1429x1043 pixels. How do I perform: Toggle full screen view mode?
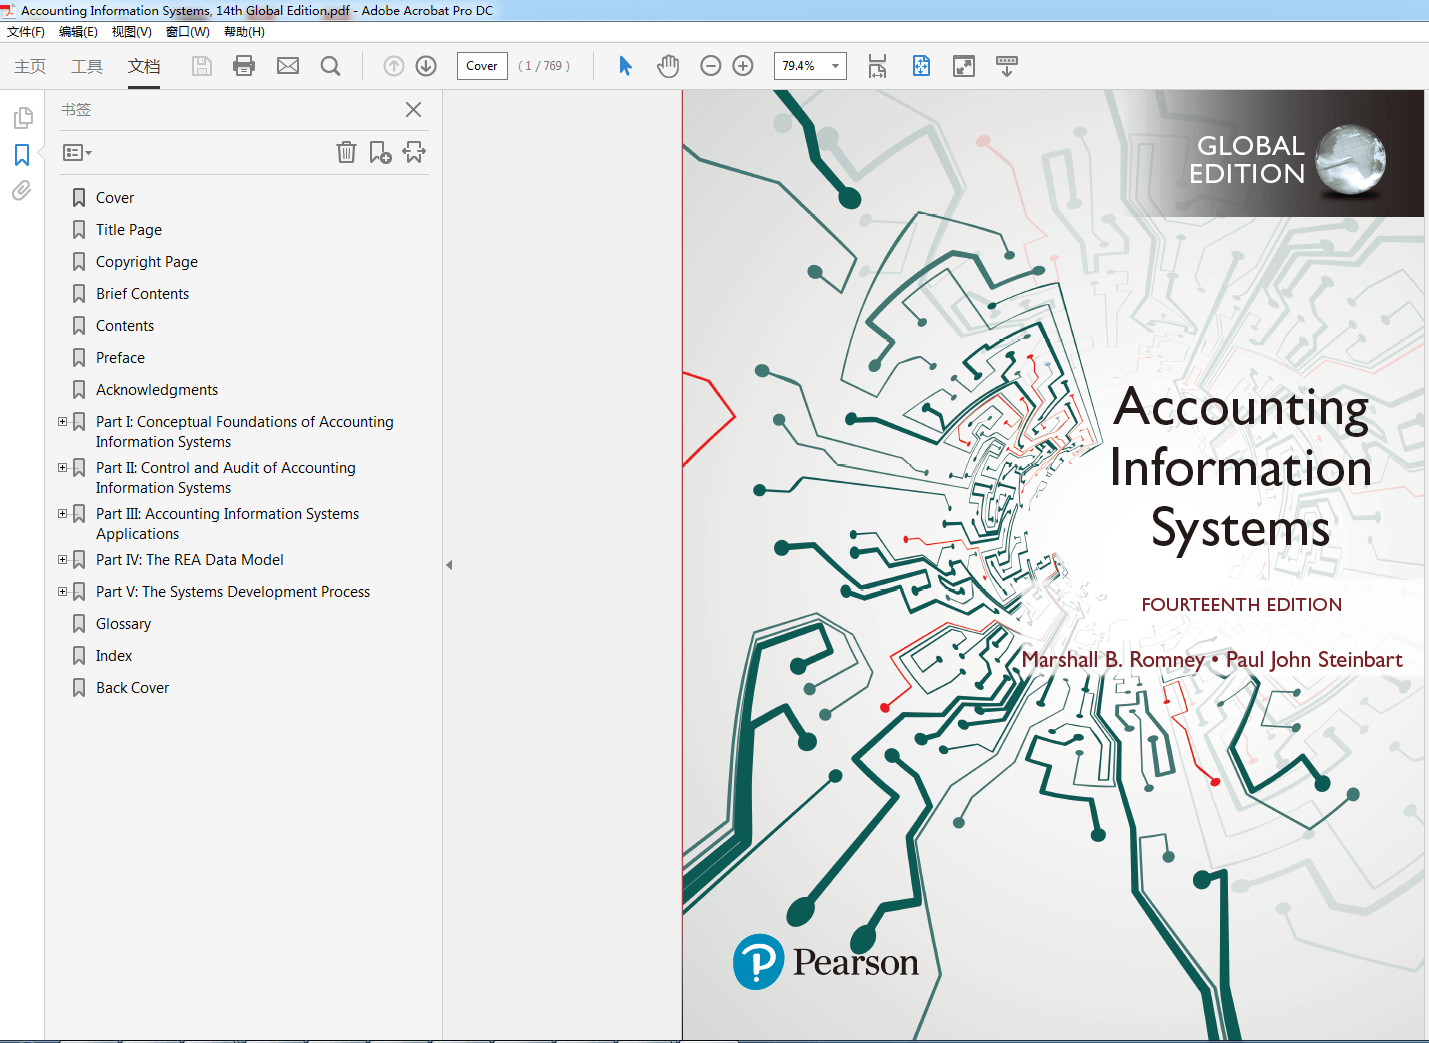coord(963,66)
